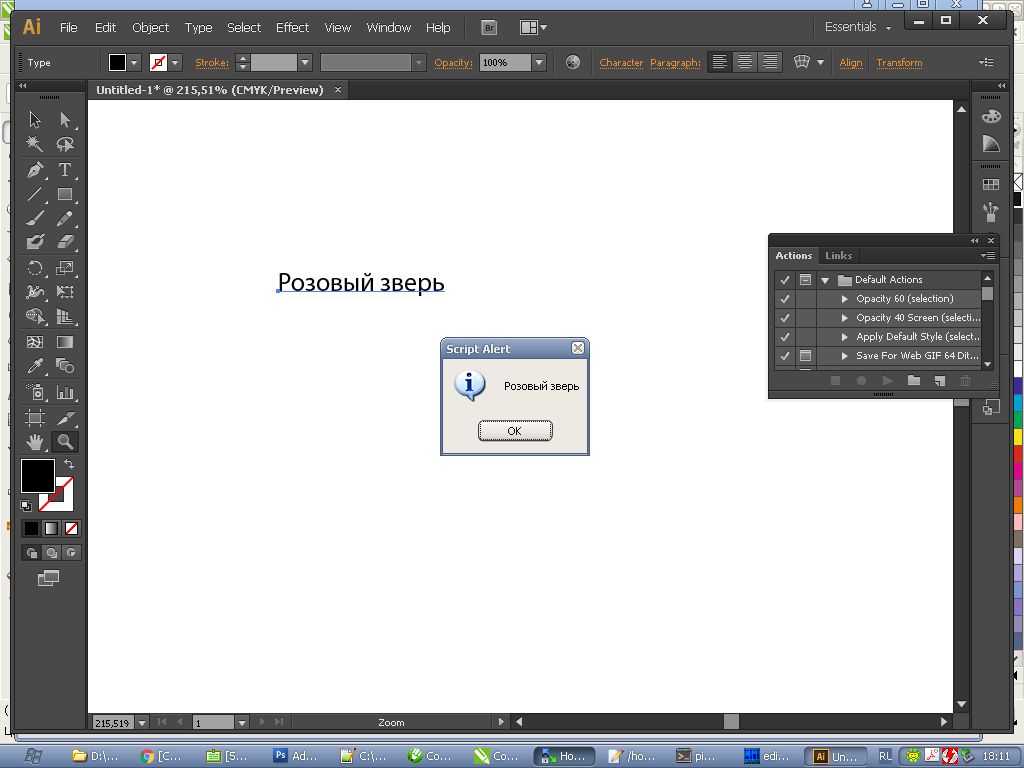Switch to the Links tab
This screenshot has height=768, width=1024.
coord(839,256)
